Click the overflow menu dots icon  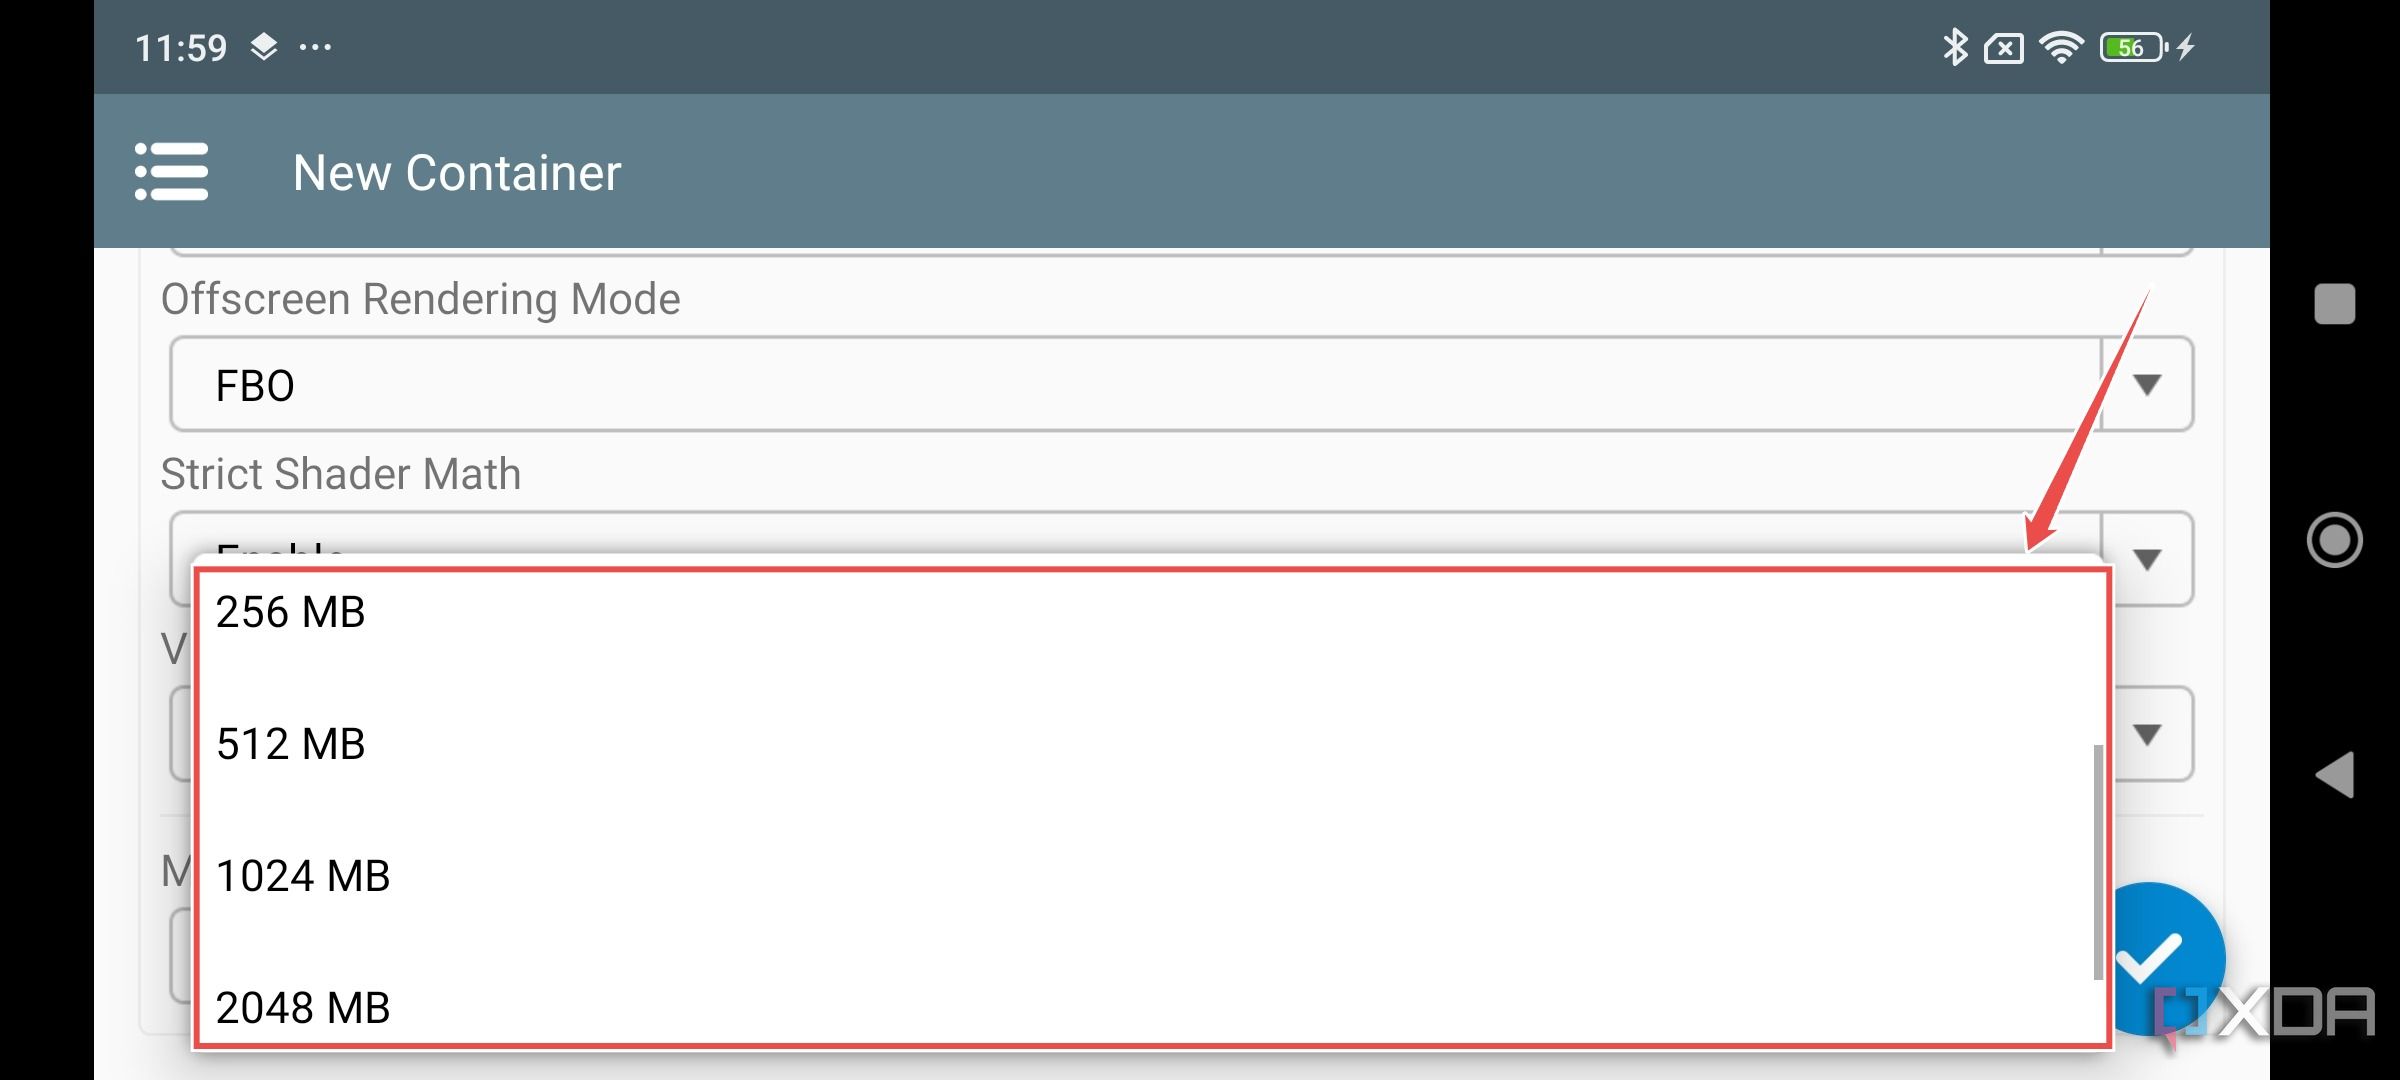tap(323, 46)
